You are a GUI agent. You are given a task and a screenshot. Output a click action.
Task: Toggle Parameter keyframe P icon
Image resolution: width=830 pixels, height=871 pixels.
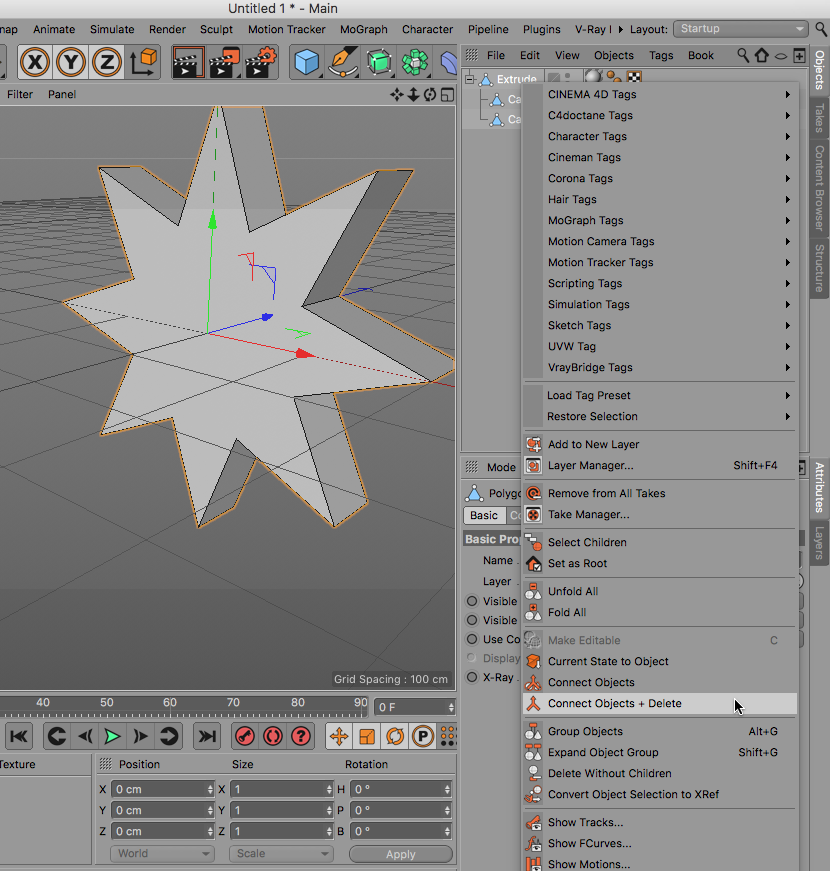click(423, 737)
